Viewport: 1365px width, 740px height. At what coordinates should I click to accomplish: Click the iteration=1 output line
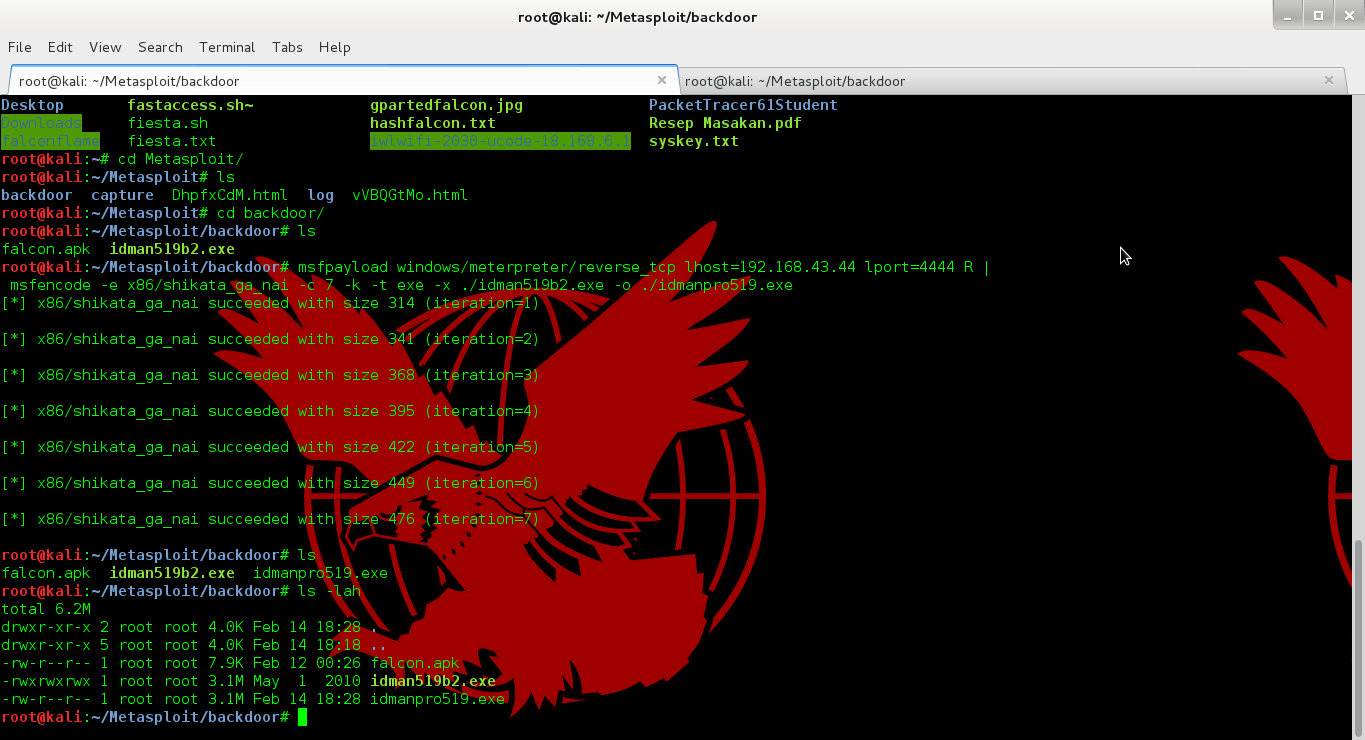tap(270, 303)
